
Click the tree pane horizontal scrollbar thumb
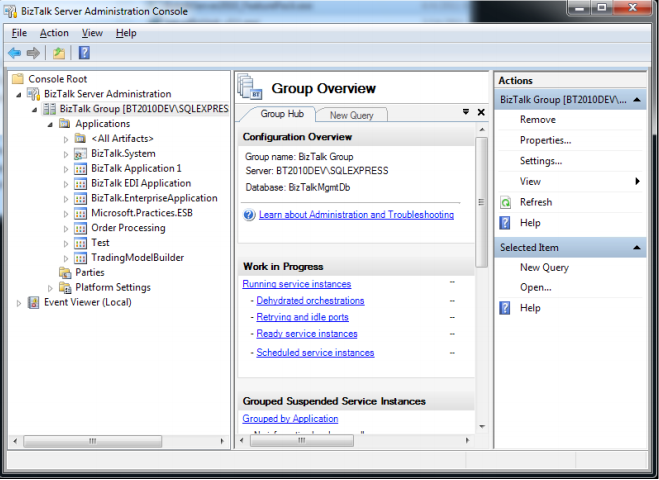click(92, 441)
